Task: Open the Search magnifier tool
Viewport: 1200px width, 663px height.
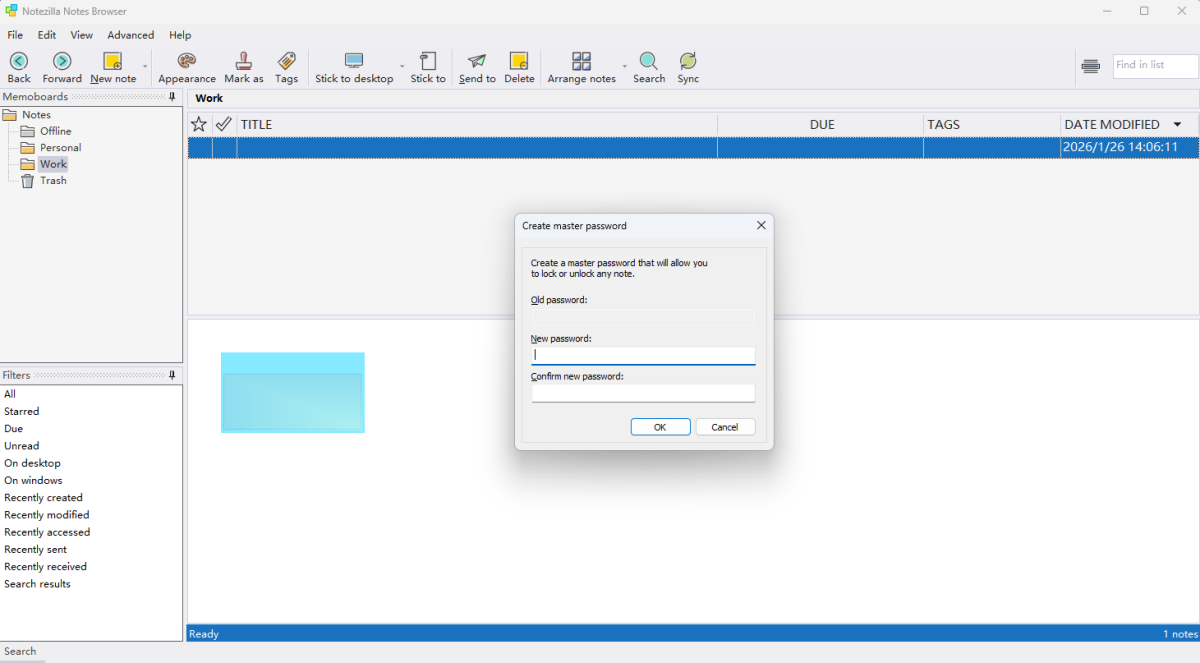Action: (x=648, y=62)
